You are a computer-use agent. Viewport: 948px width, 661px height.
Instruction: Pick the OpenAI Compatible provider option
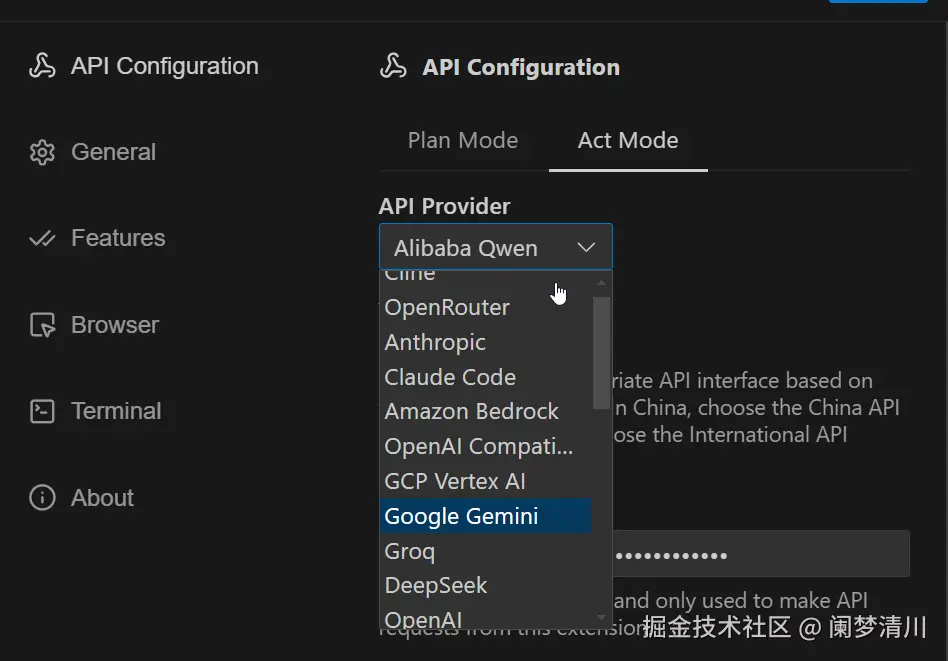tap(485, 446)
